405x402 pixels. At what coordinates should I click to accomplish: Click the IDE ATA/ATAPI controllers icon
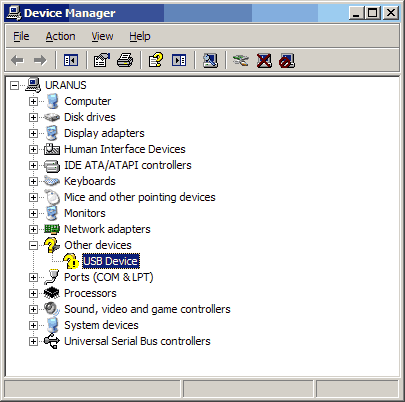click(x=52, y=165)
